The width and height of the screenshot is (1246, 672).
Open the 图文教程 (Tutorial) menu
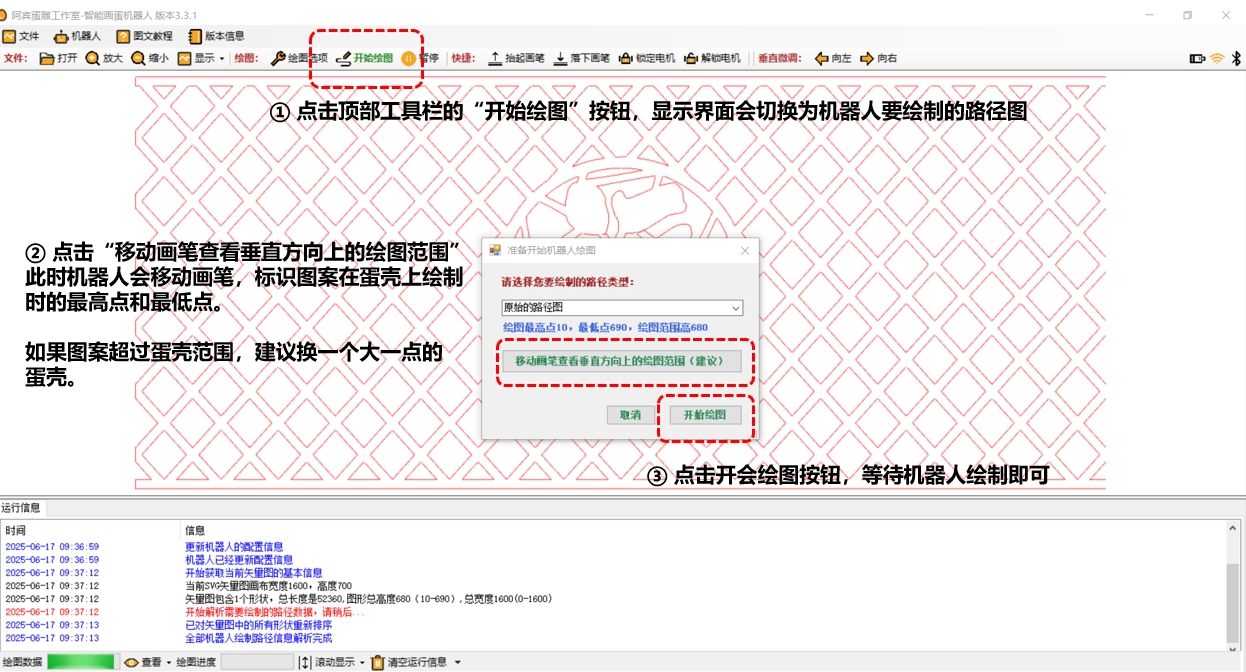click(144, 36)
